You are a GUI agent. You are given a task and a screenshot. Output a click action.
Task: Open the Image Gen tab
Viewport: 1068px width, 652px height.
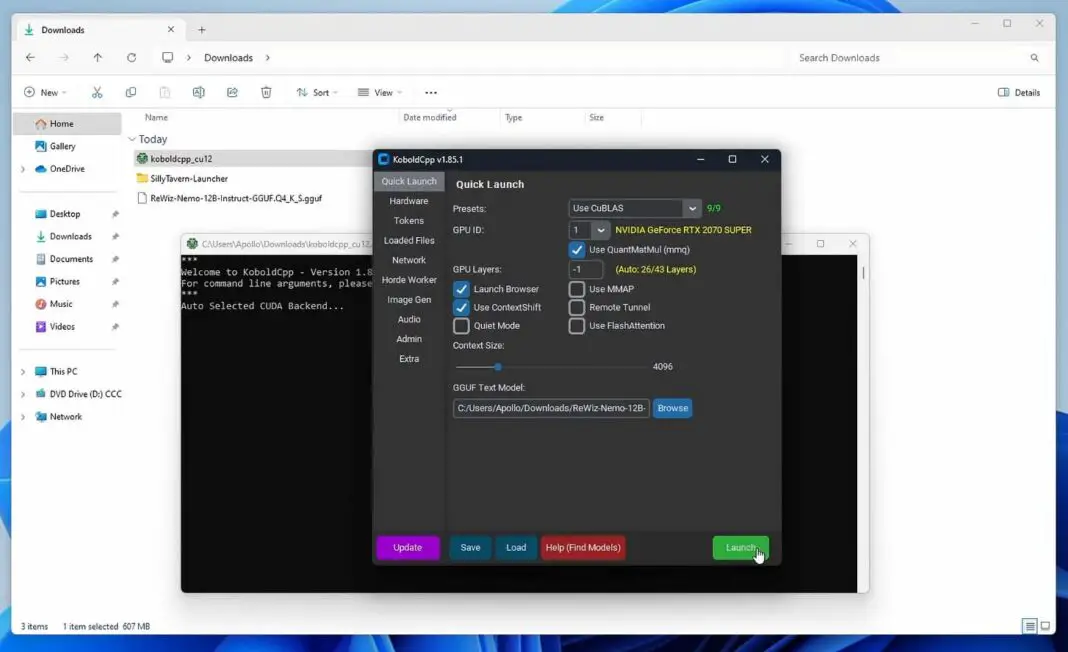coord(409,300)
